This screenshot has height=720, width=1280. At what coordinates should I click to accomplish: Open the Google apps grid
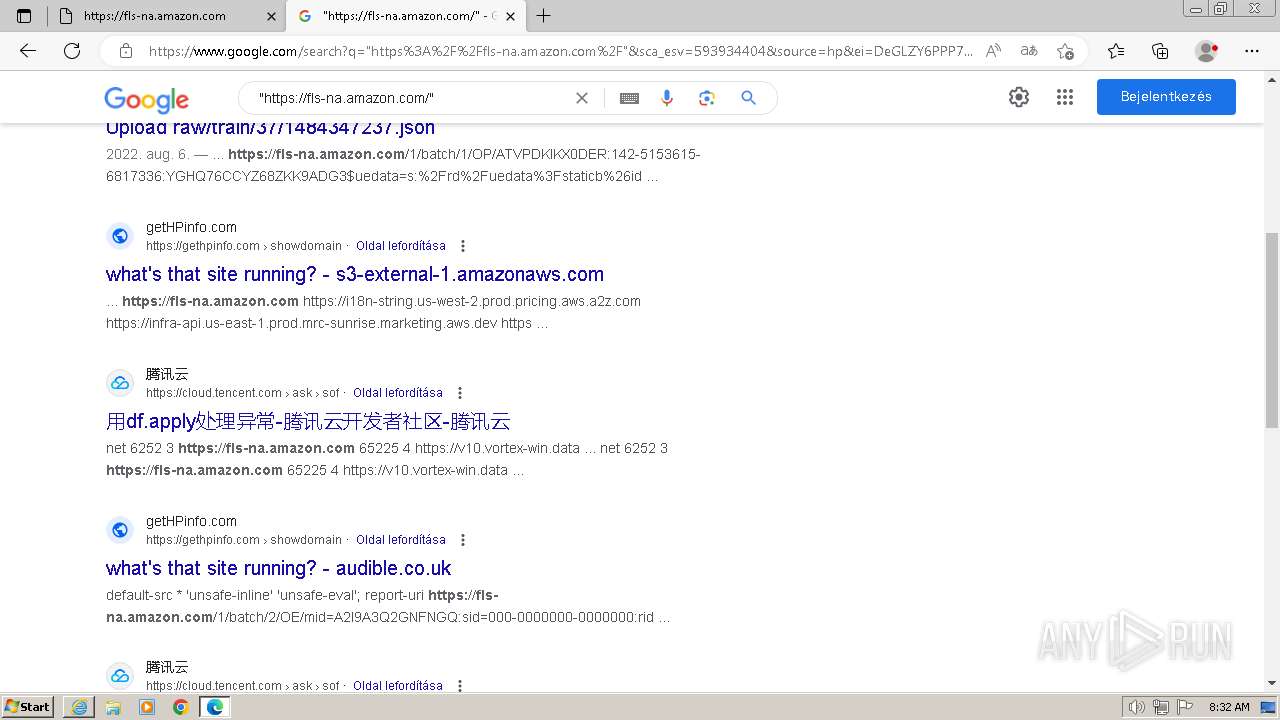click(1065, 97)
